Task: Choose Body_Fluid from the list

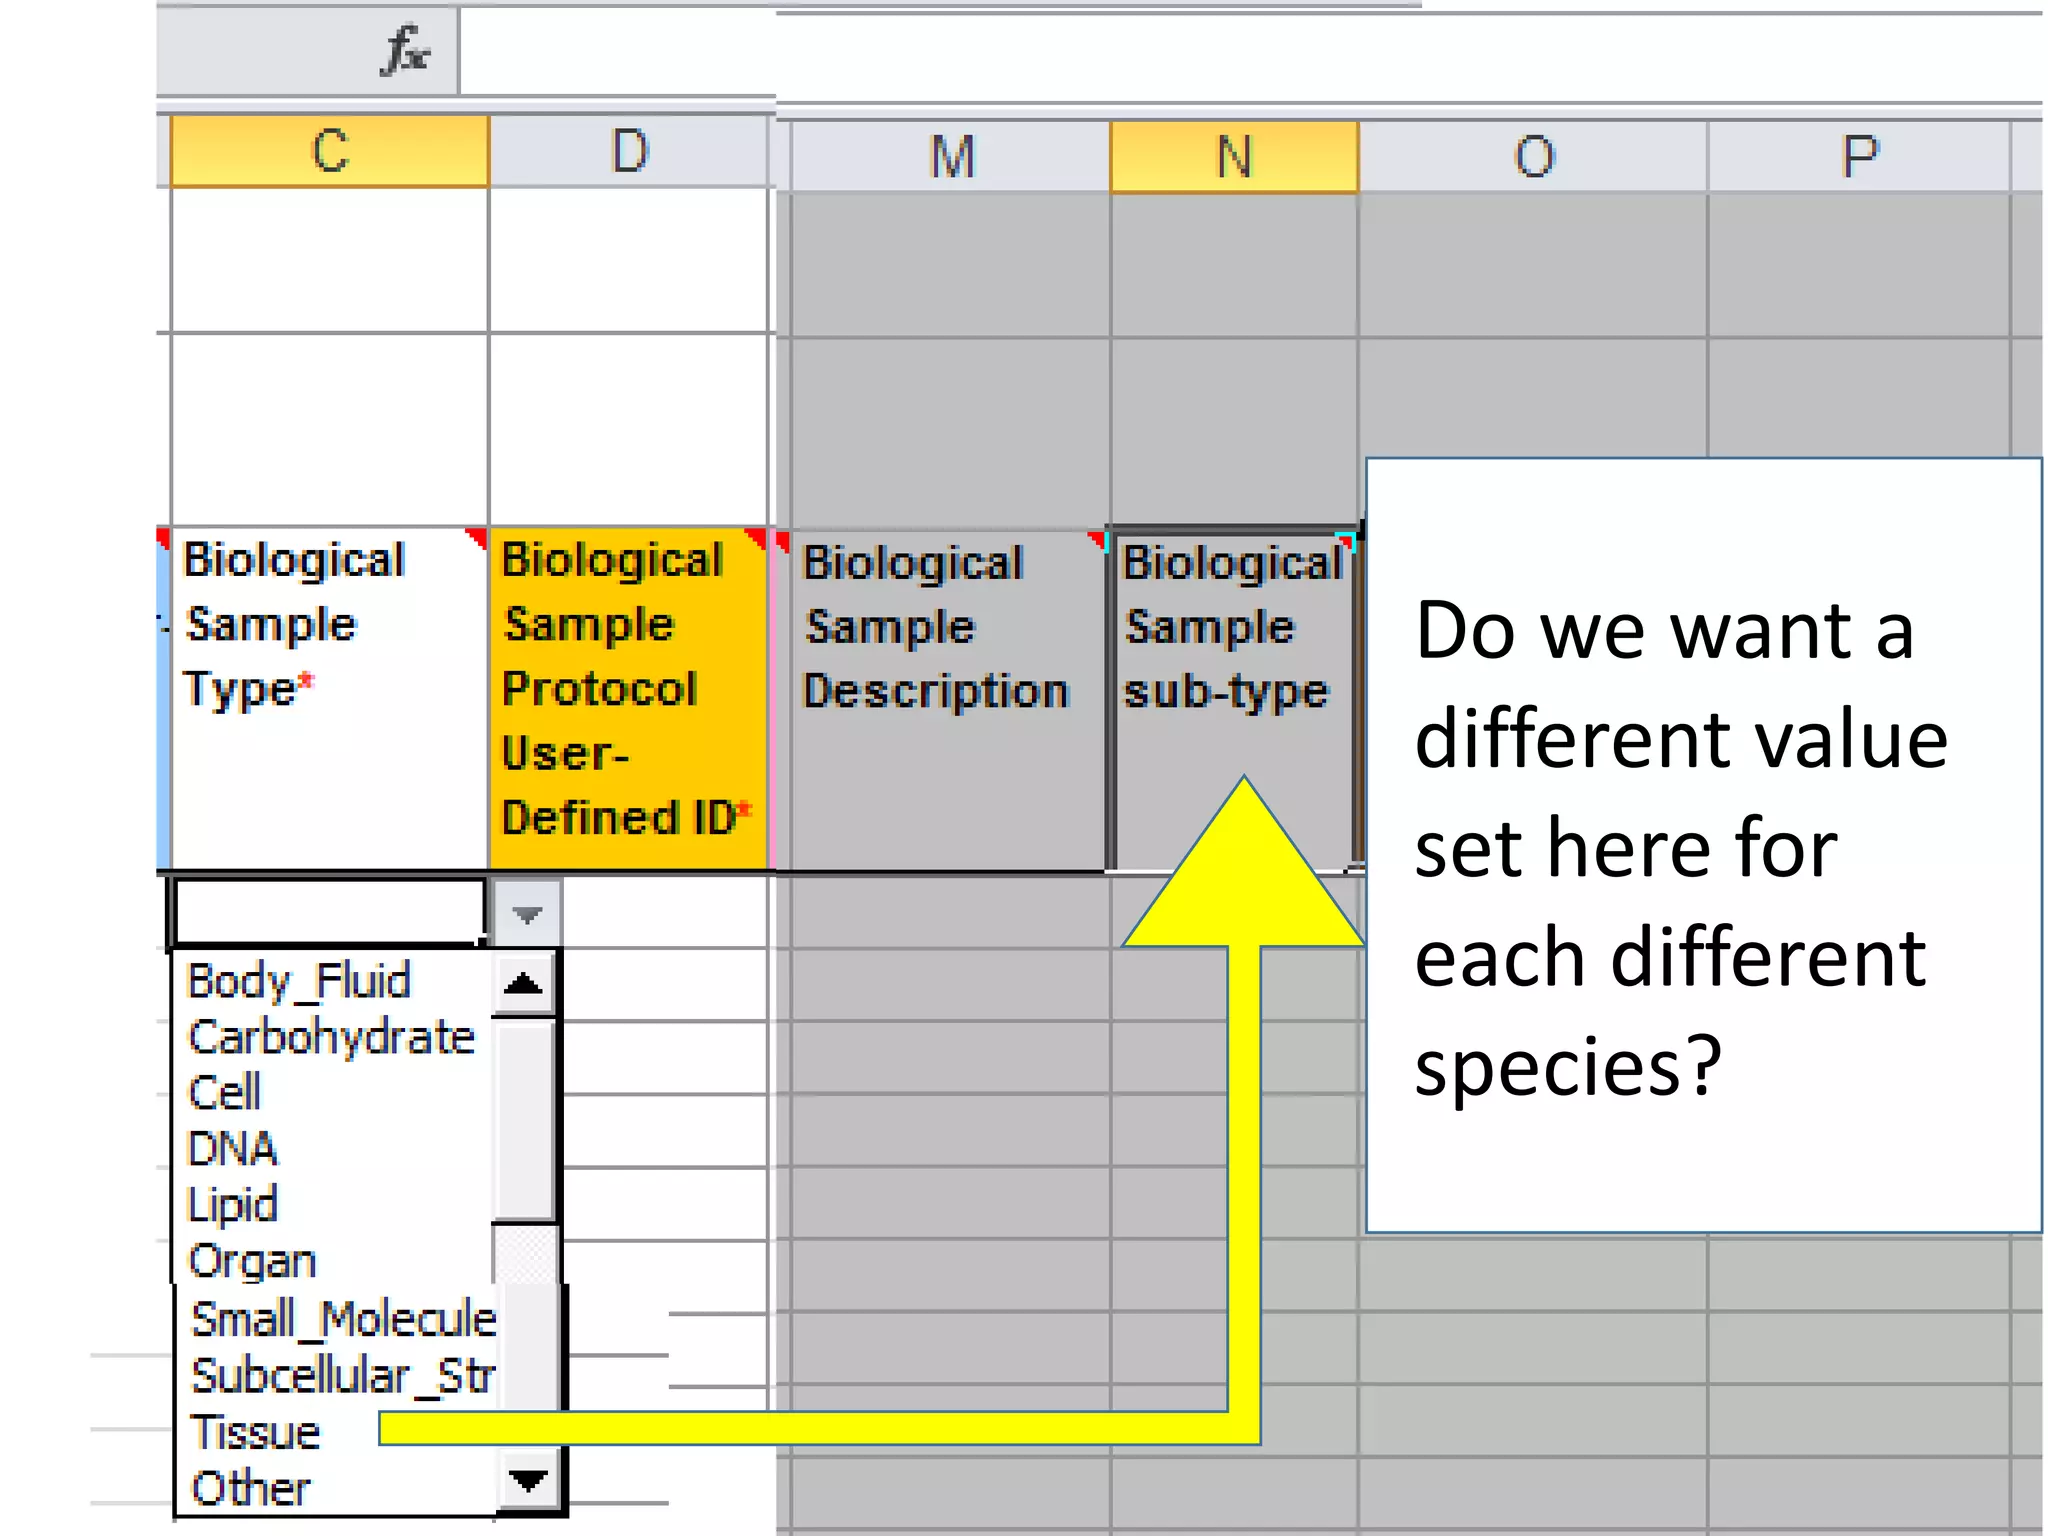Action: (x=334, y=981)
